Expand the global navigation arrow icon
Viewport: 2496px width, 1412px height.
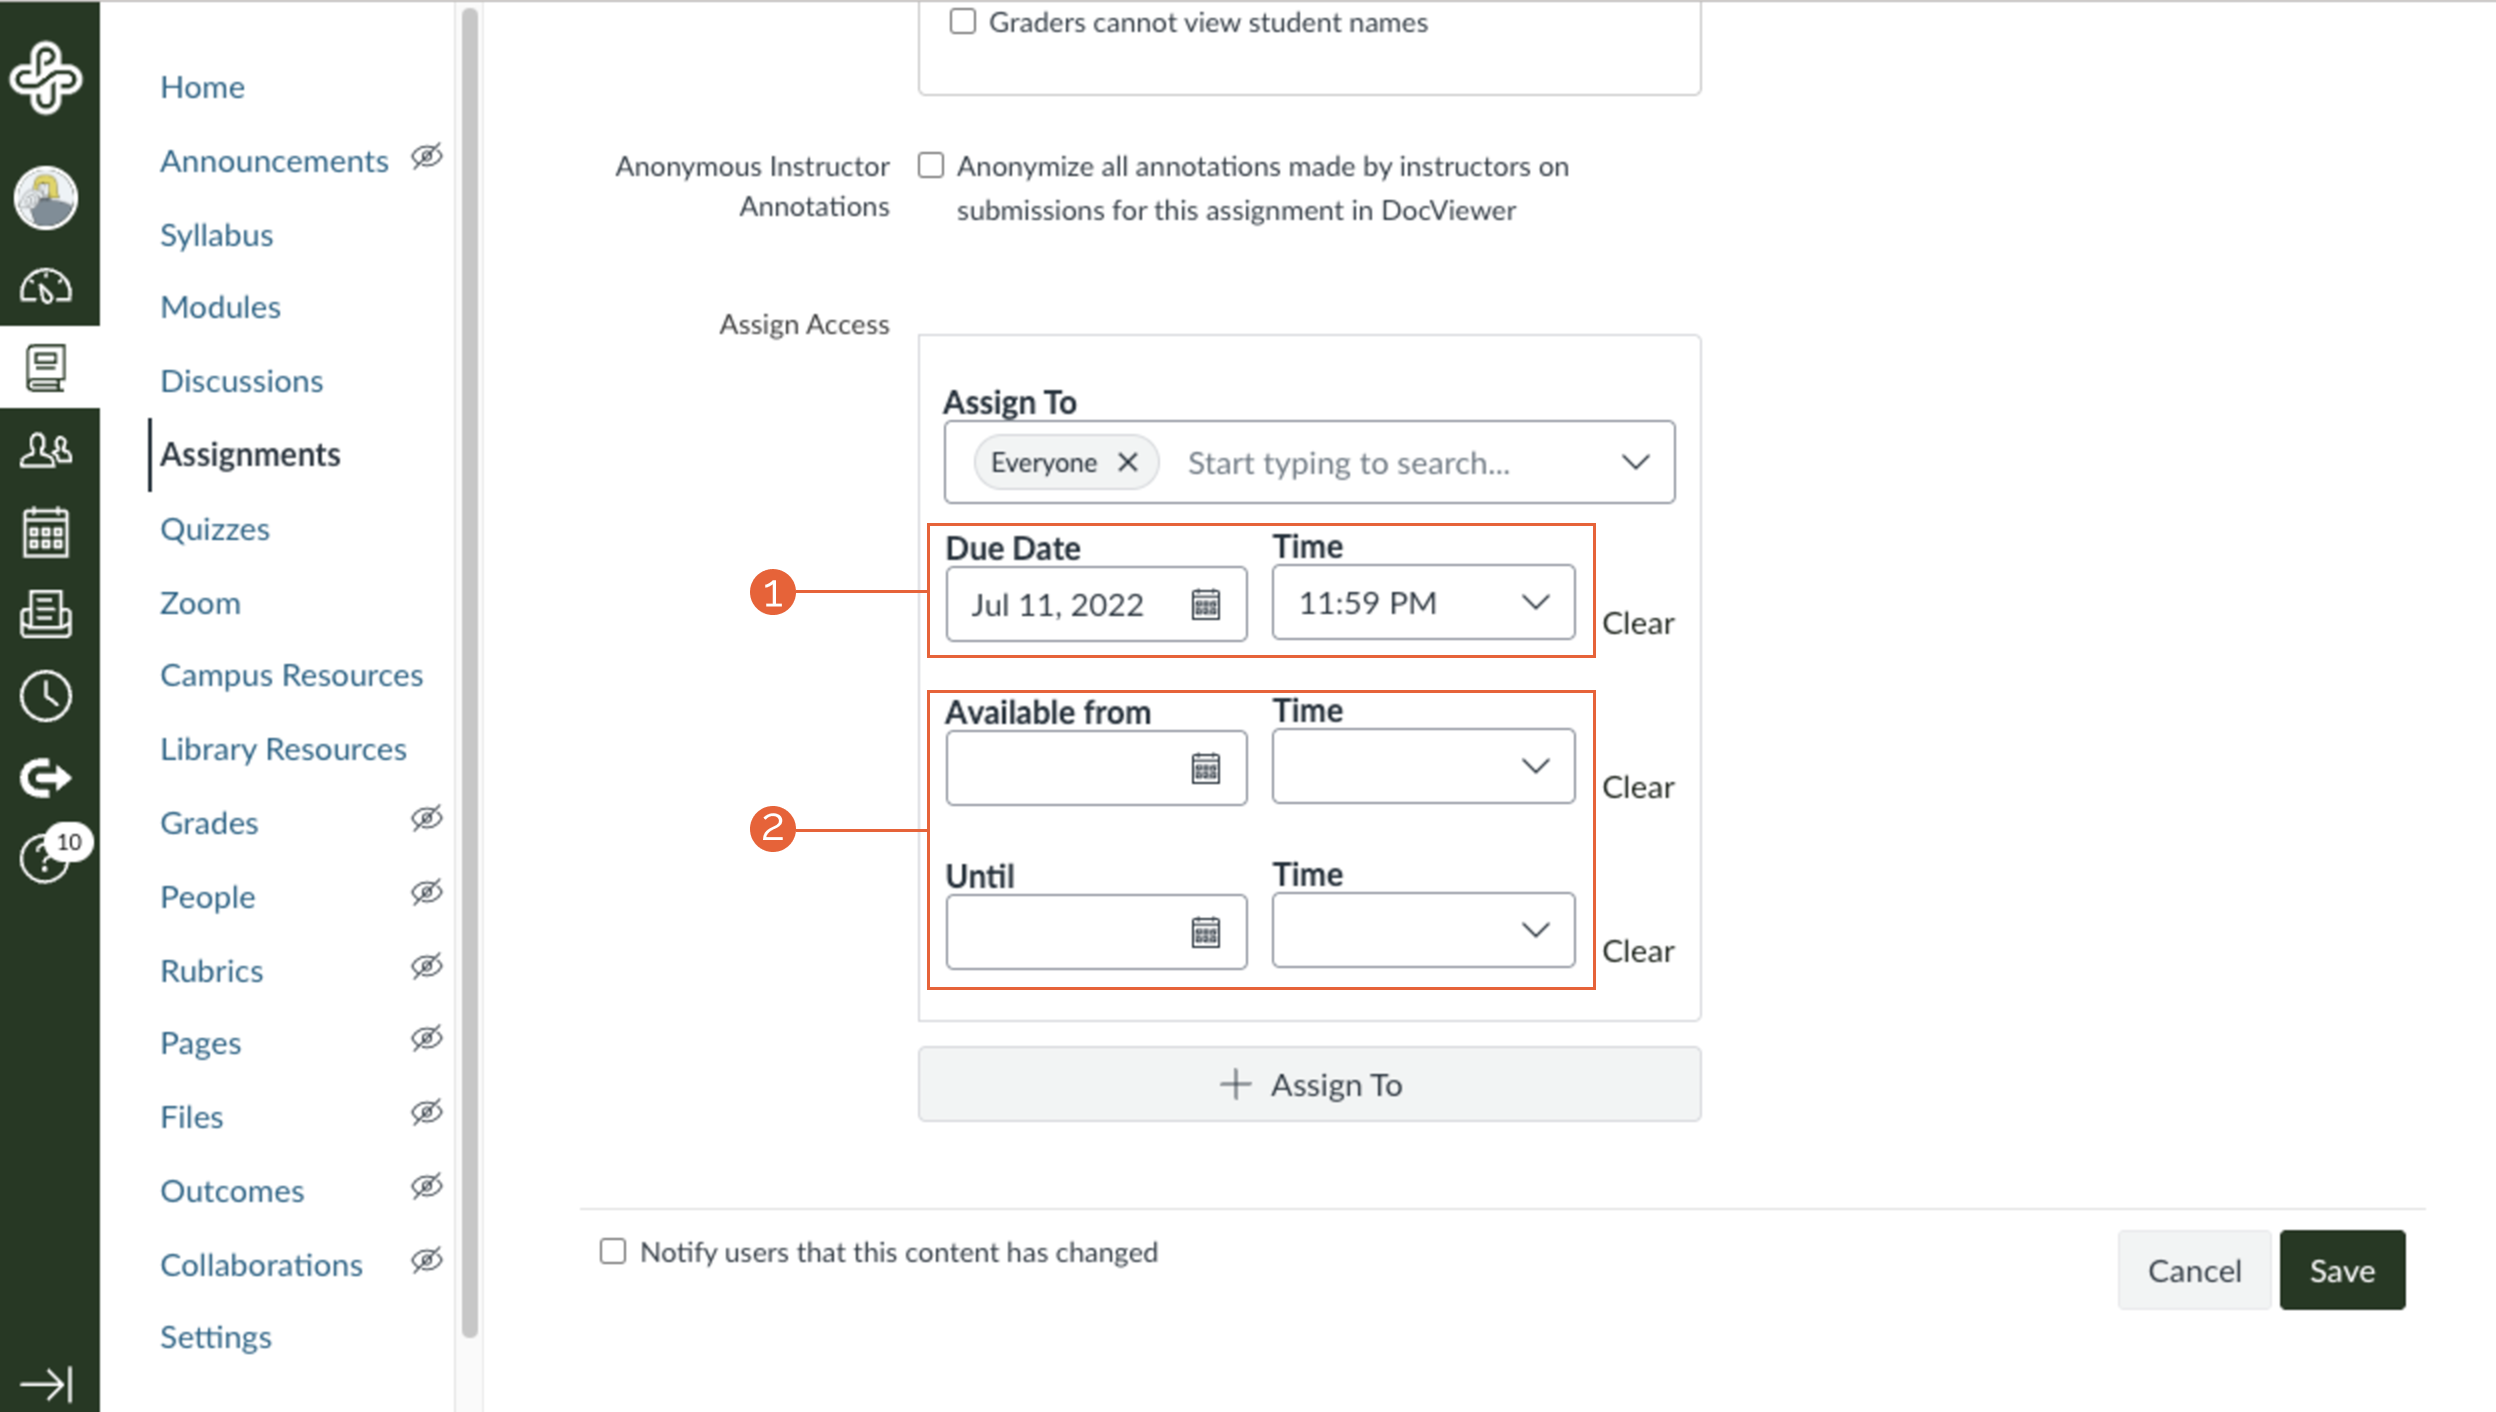[x=46, y=1384]
